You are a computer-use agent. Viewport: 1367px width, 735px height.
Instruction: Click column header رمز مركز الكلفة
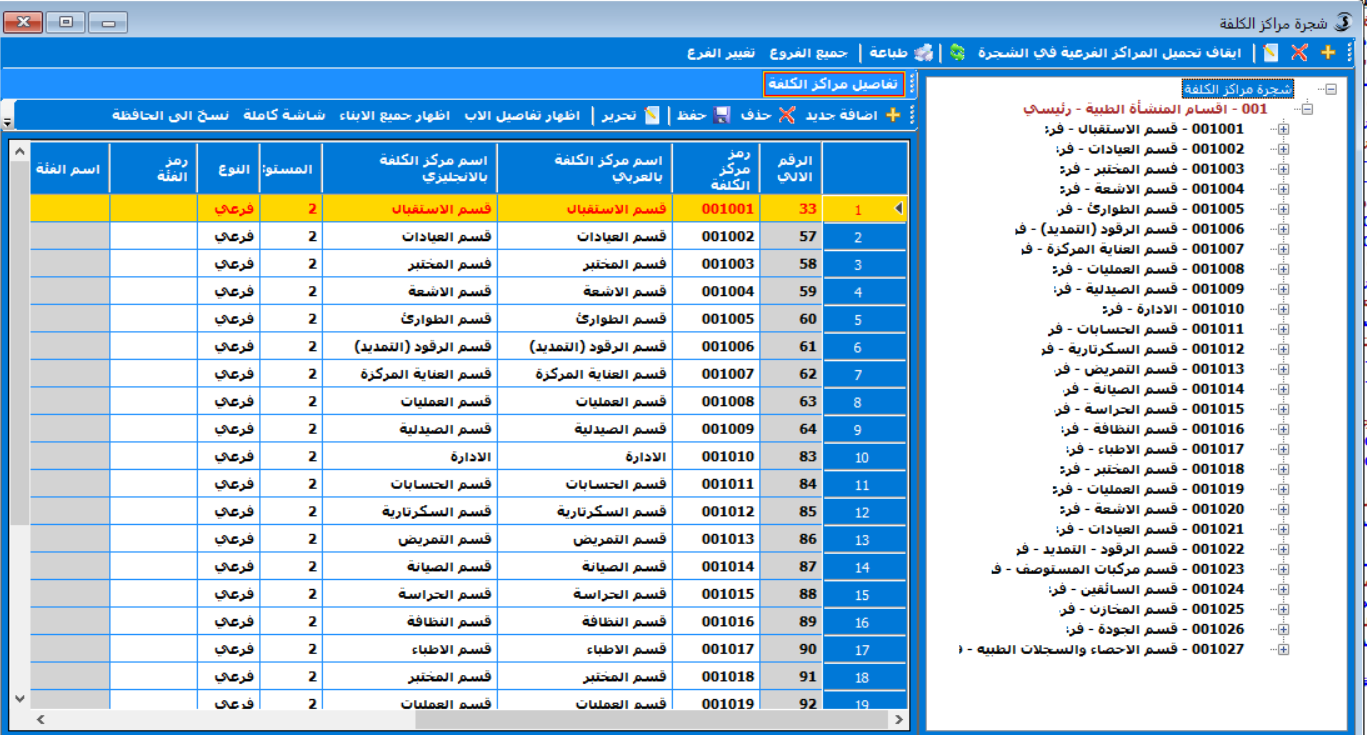716,167
